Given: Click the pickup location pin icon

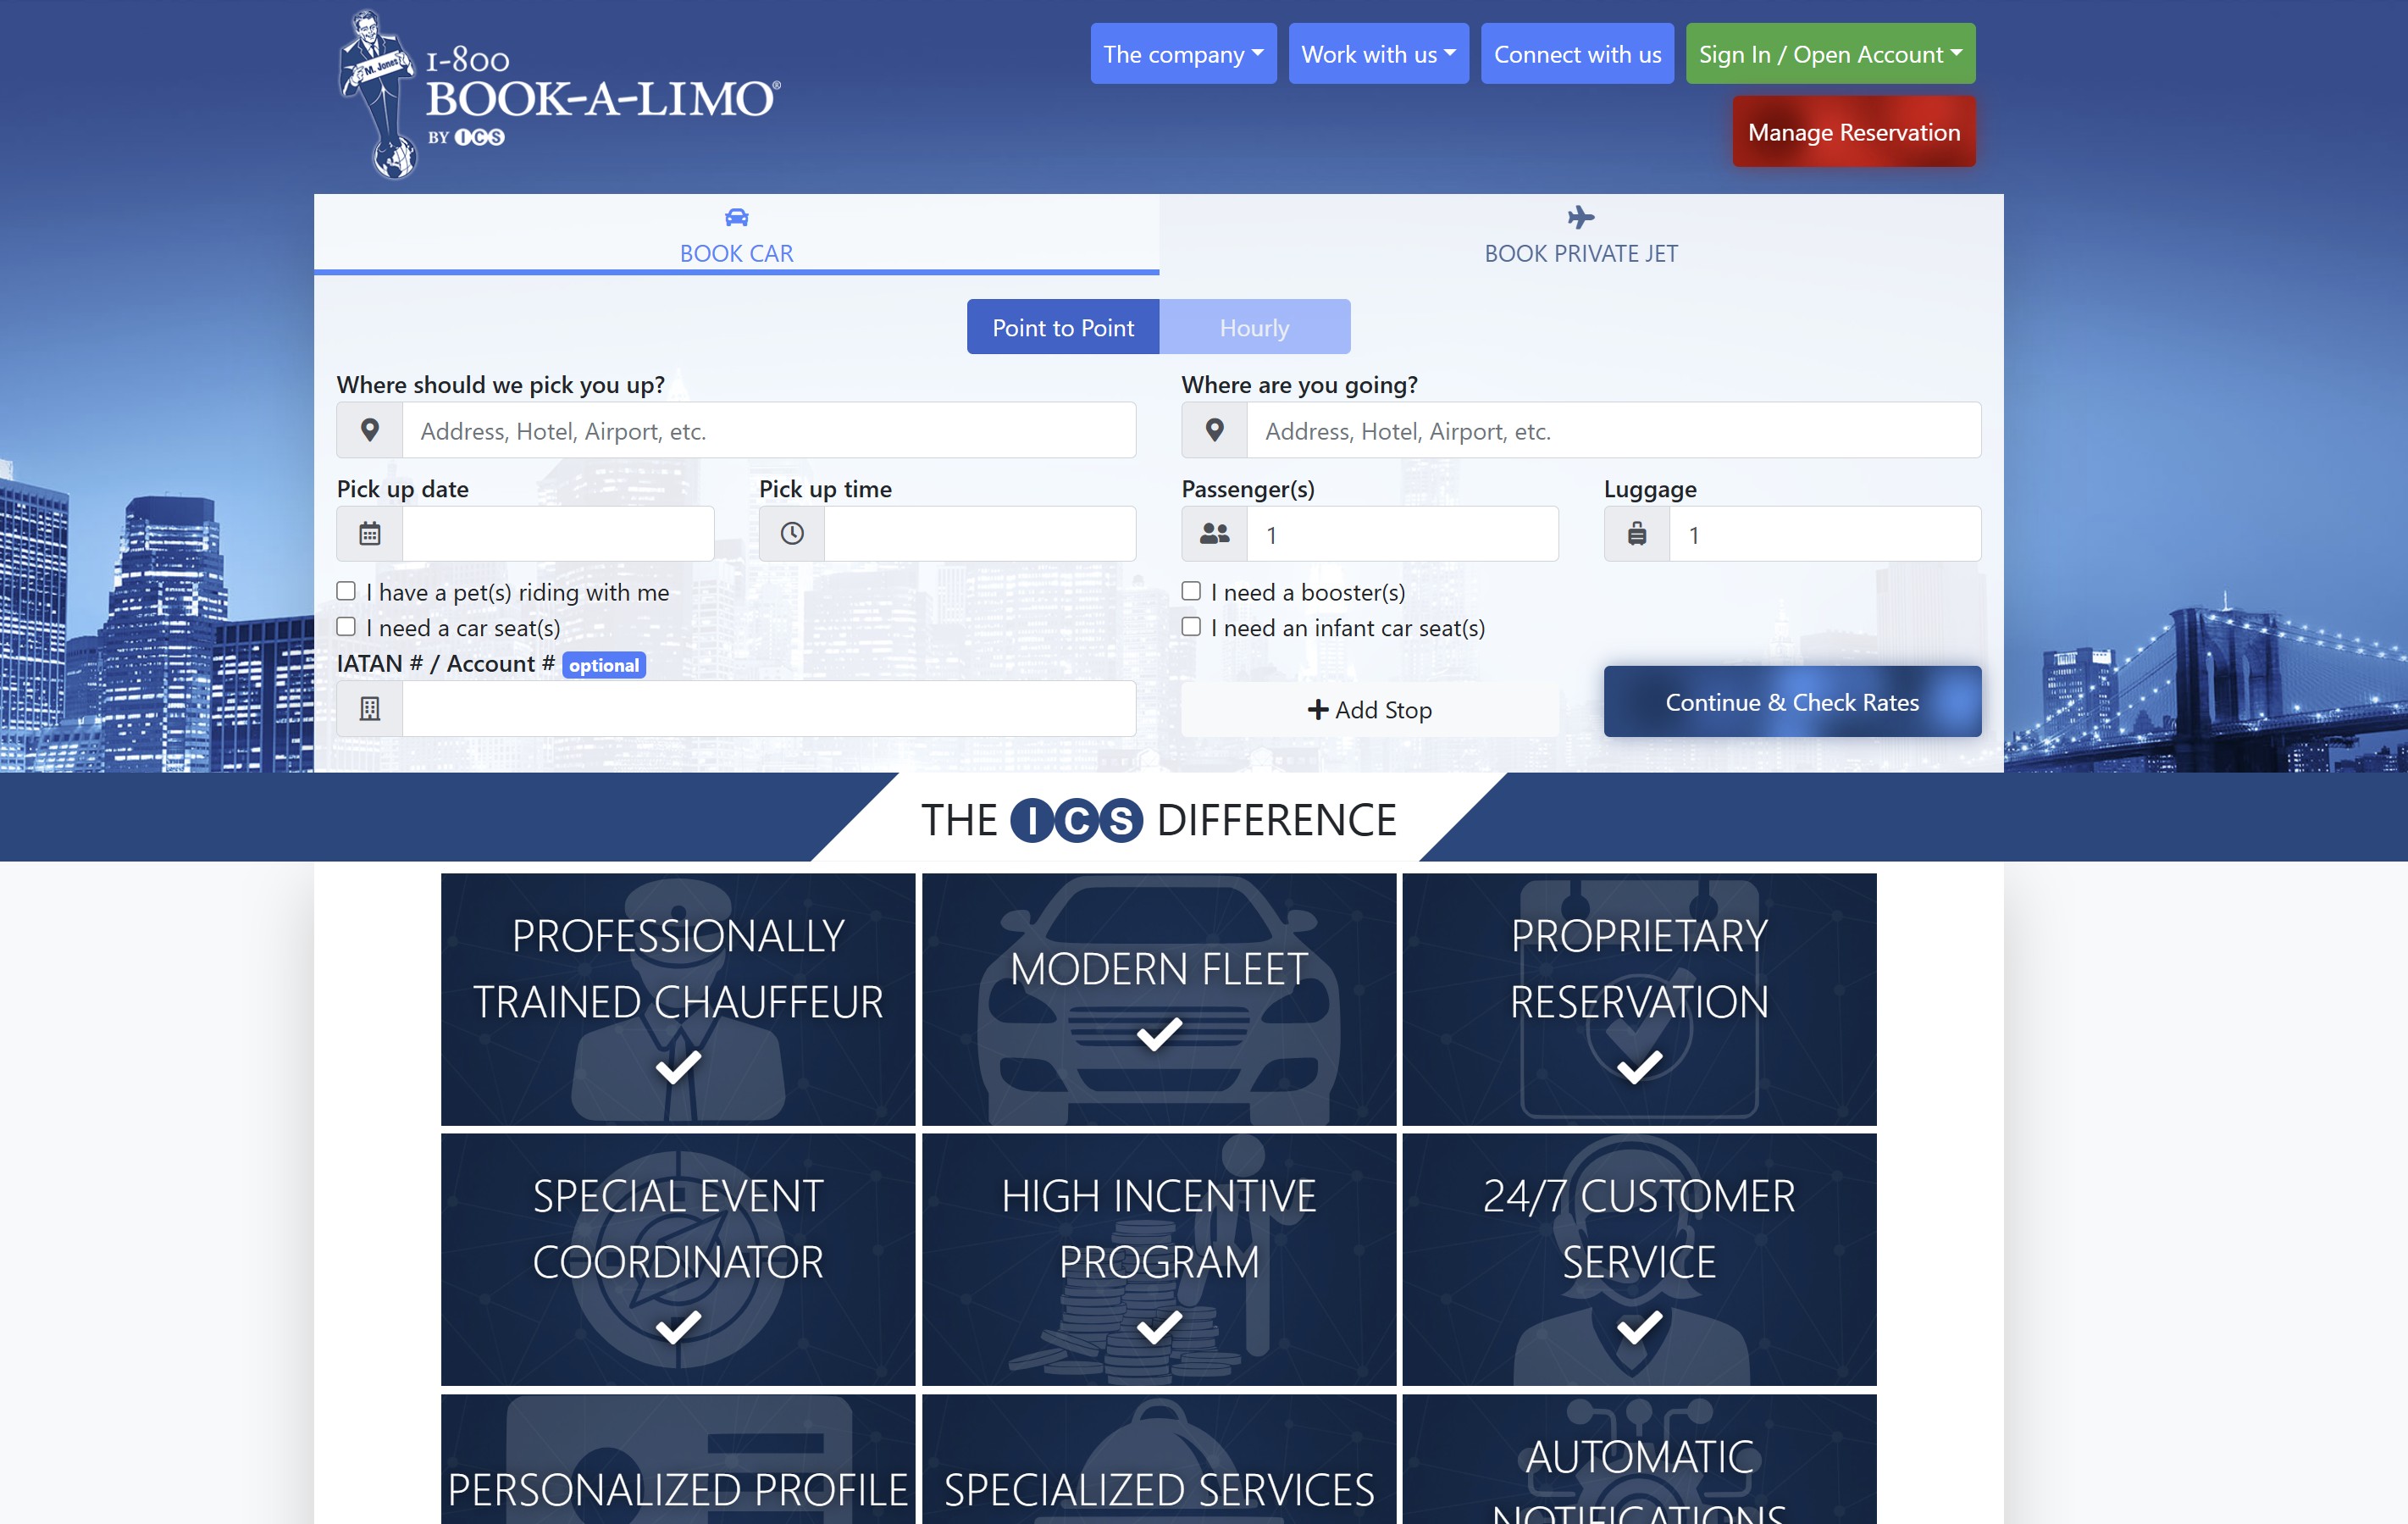Looking at the screenshot, I should [370, 431].
